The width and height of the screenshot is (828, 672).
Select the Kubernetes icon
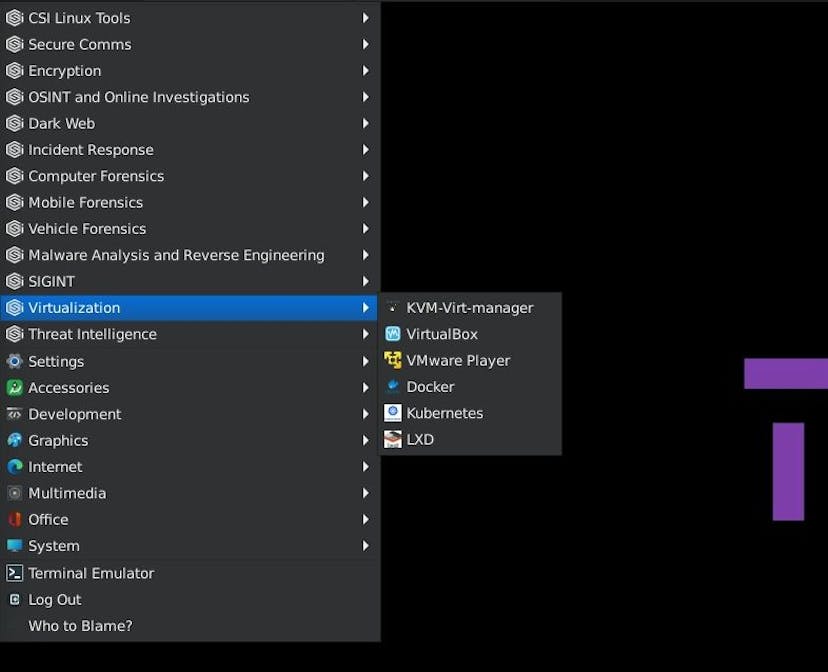392,413
